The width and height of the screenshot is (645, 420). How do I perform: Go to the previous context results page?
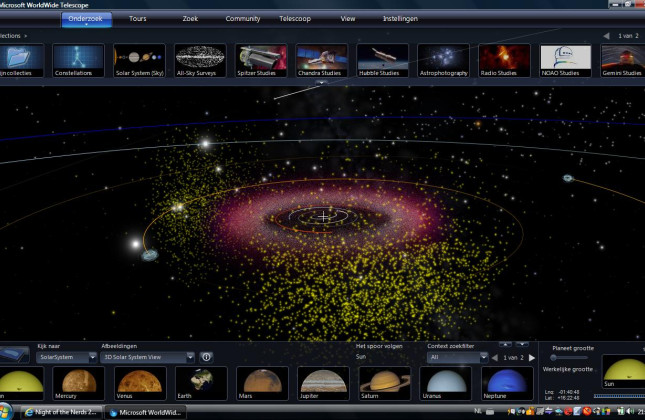point(495,357)
